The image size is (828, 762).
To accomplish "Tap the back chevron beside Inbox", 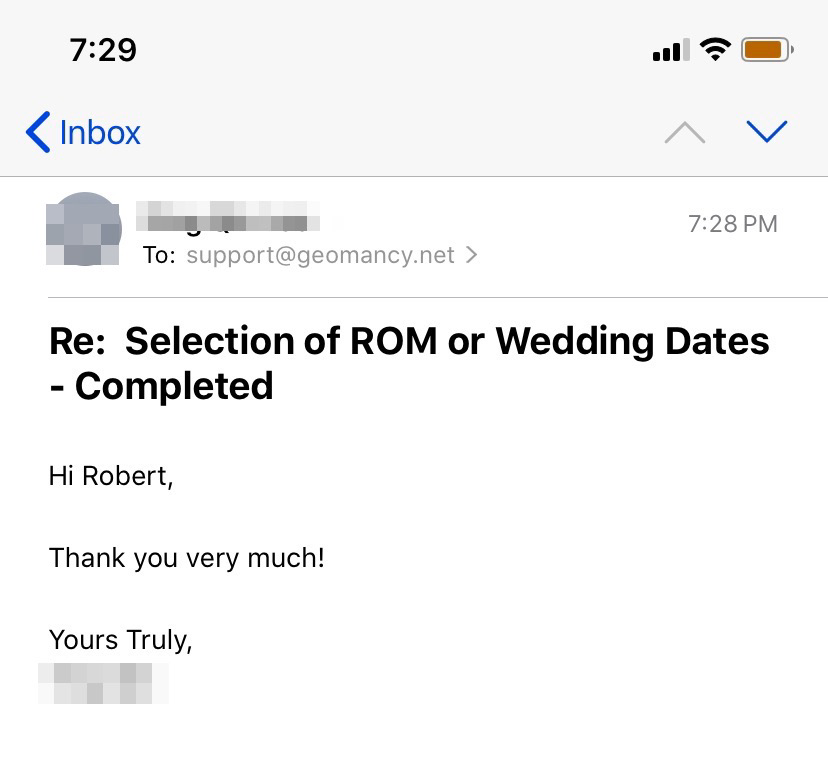I will tap(38, 132).
